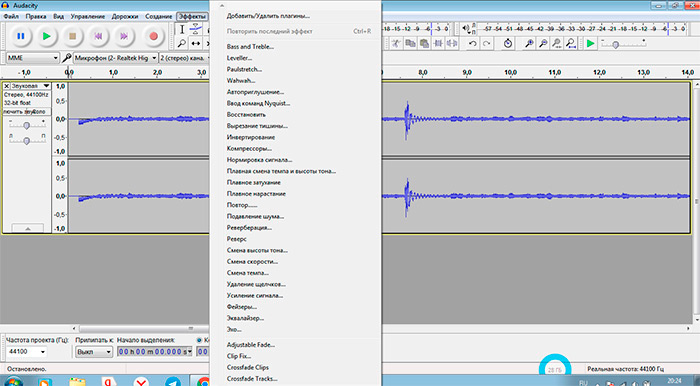Select the Selection (I-beam) tool
This screenshot has width=700, height=386.
pyautogui.click(x=182, y=30)
